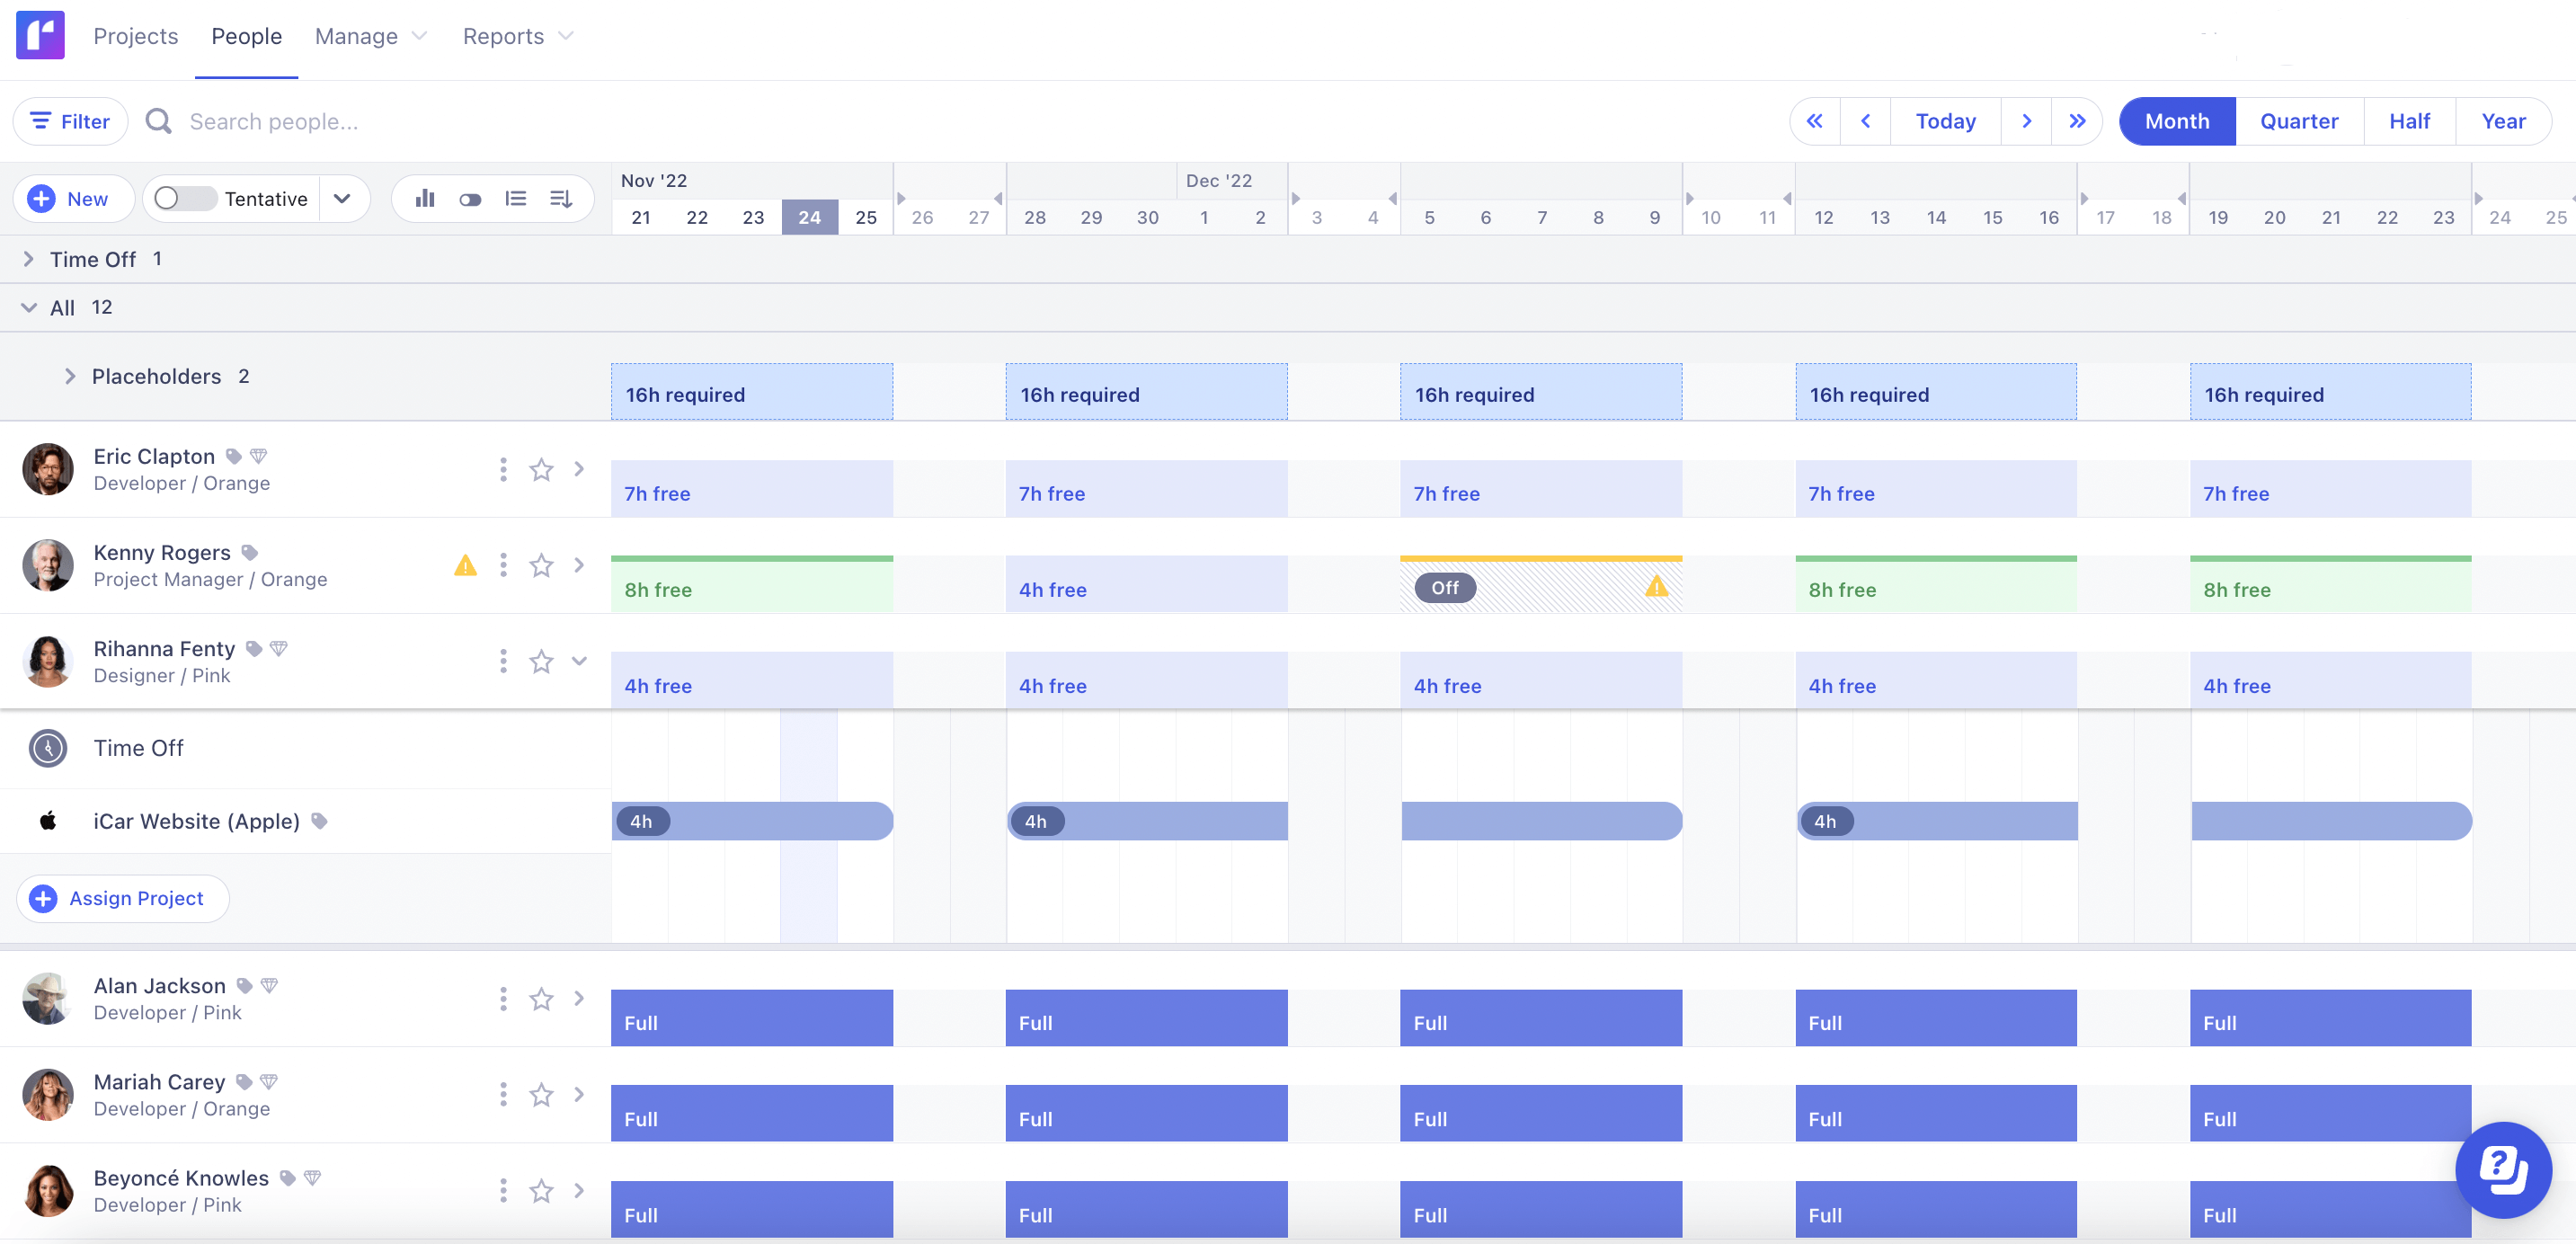2576x1244 pixels.
Task: Toggle the Tentative switch
Action: tap(183, 198)
